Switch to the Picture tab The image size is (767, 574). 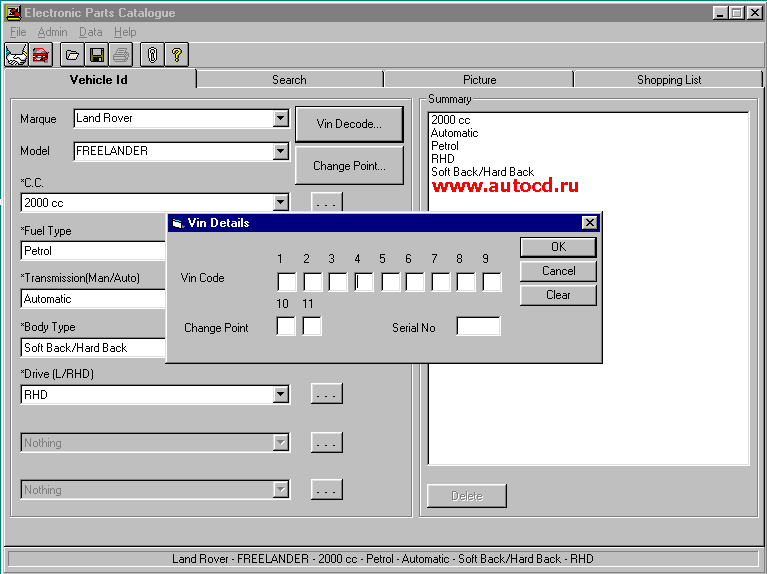click(479, 80)
